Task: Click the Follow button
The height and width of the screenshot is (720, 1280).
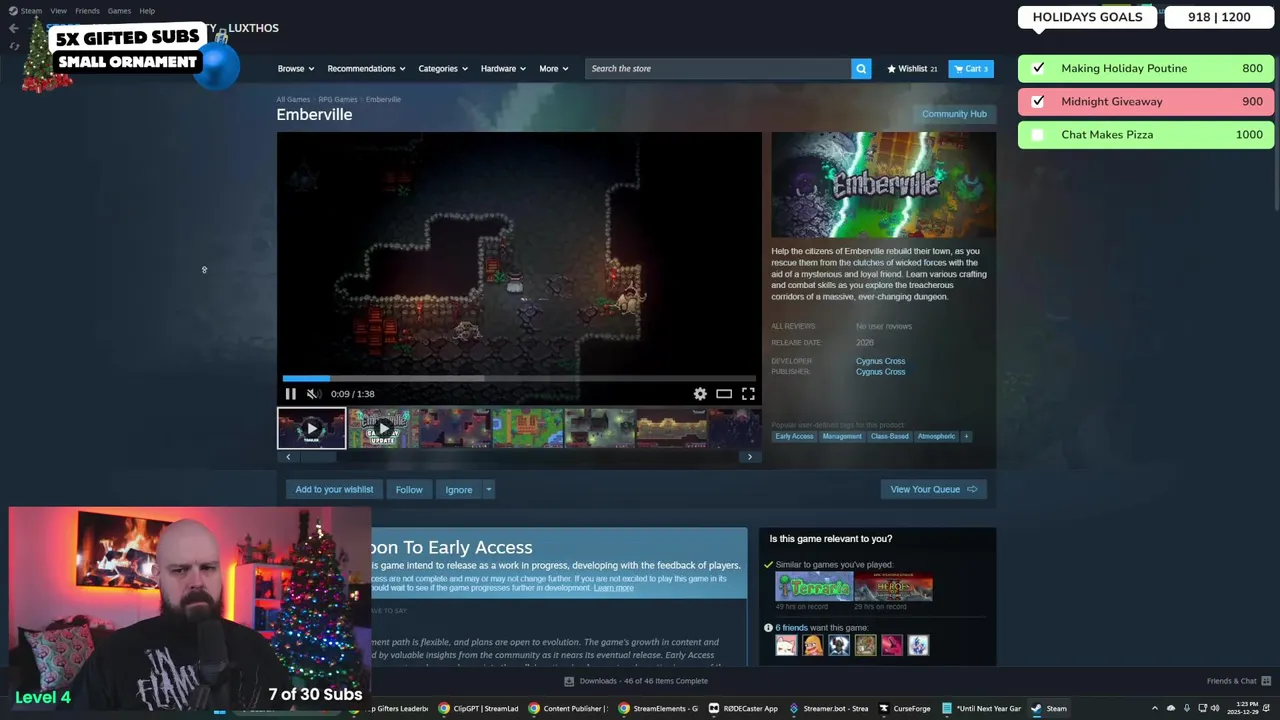Action: click(409, 489)
